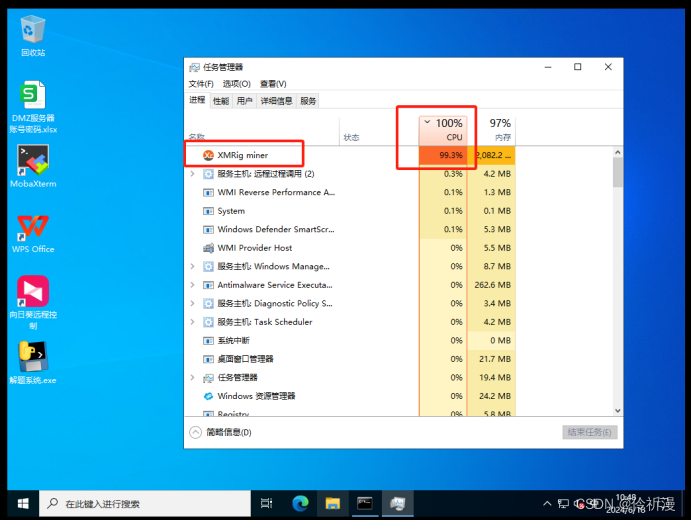692x521 pixels.
Task: Click the WMI Provider Host icon
Action: (x=208, y=248)
